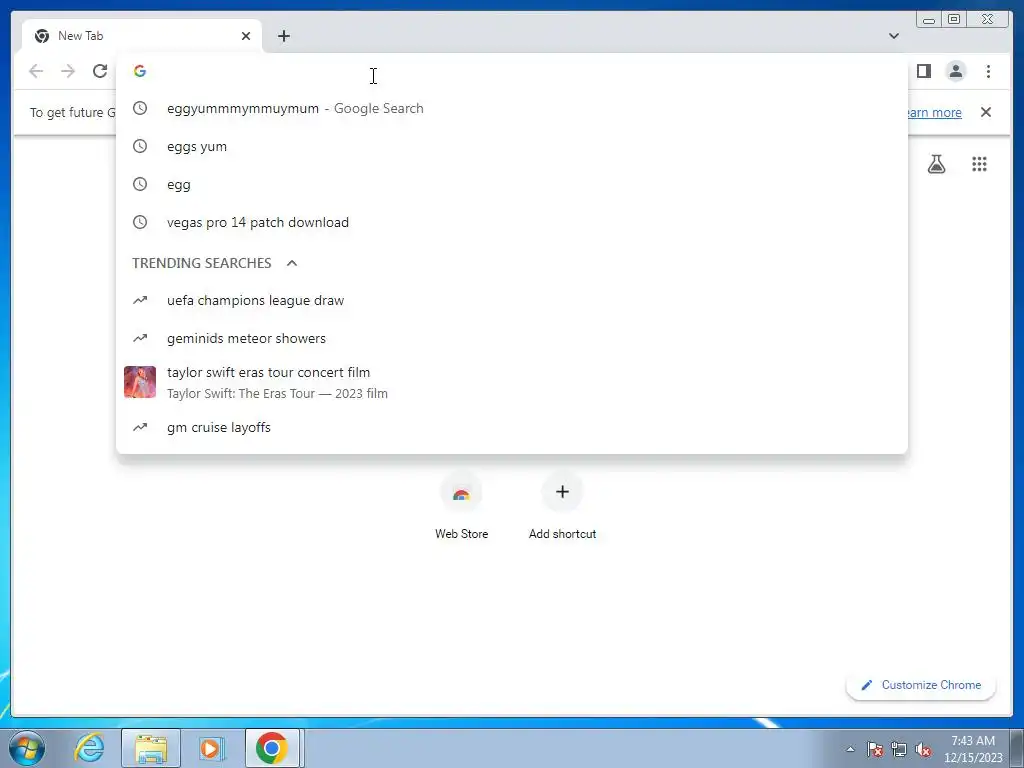The height and width of the screenshot is (768, 1024).
Task: Click the browser back arrow
Action: pos(36,71)
